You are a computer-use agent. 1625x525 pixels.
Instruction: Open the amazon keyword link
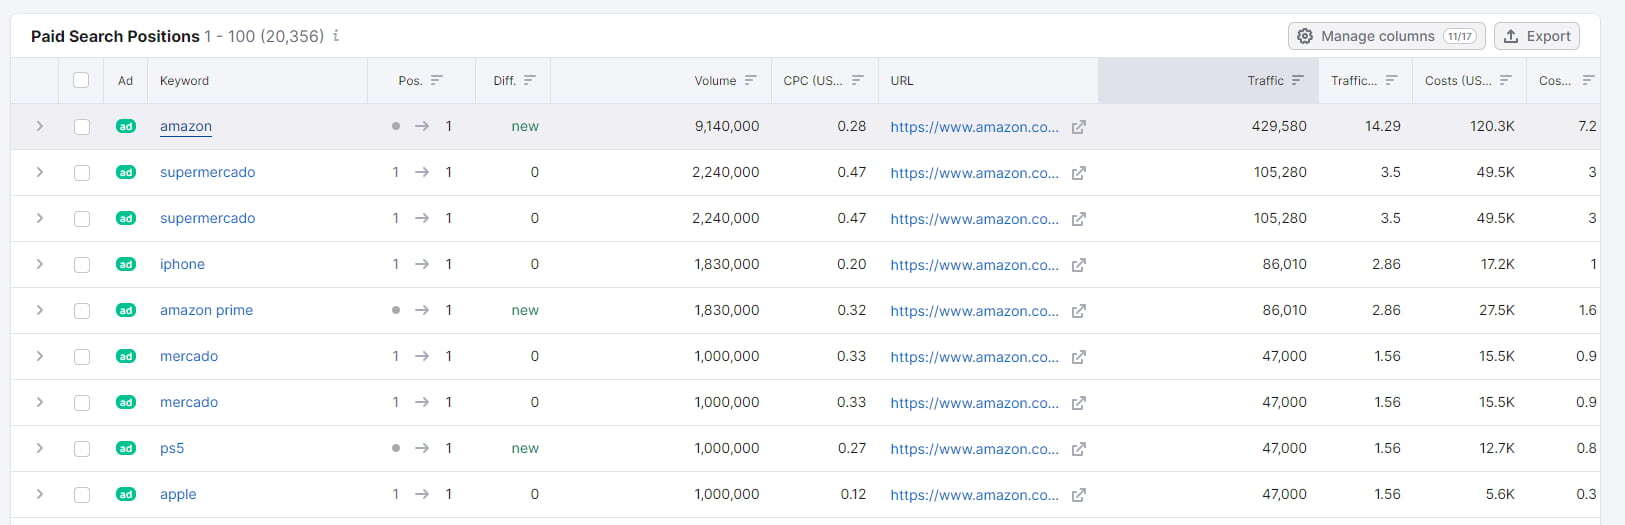(x=186, y=127)
